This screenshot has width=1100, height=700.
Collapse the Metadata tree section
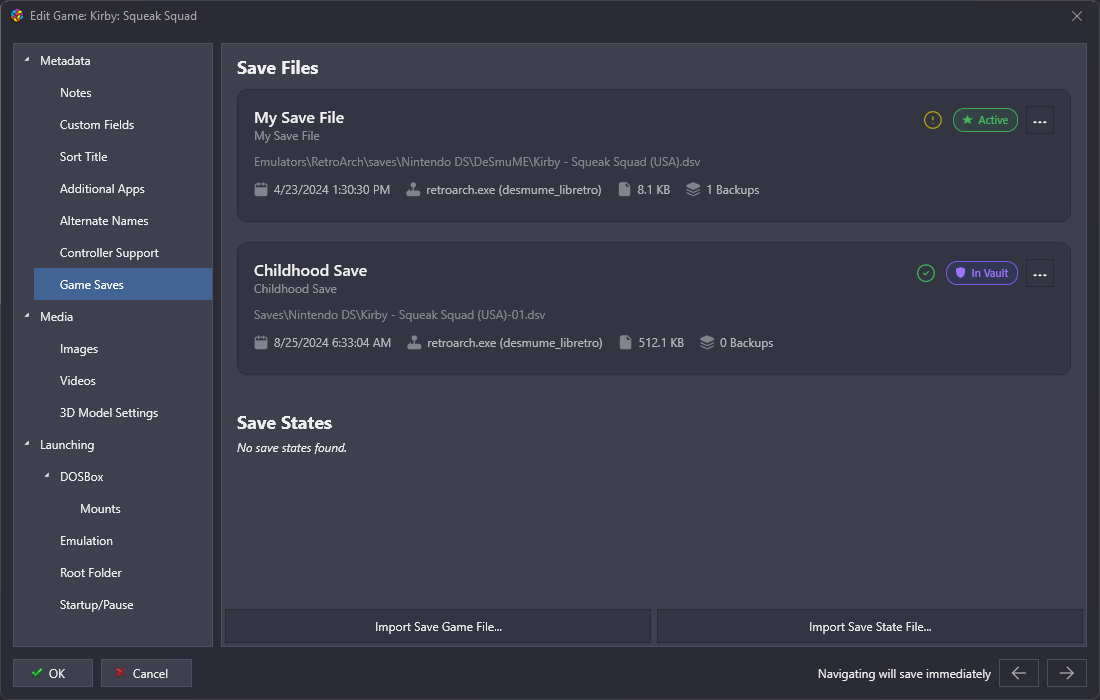[27, 60]
